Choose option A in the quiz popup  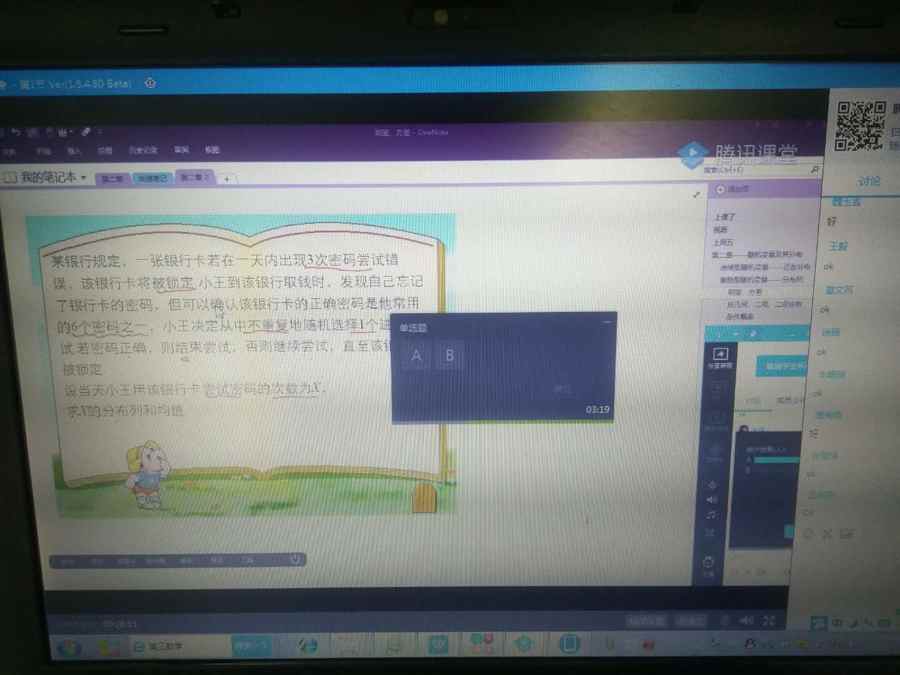(x=416, y=356)
